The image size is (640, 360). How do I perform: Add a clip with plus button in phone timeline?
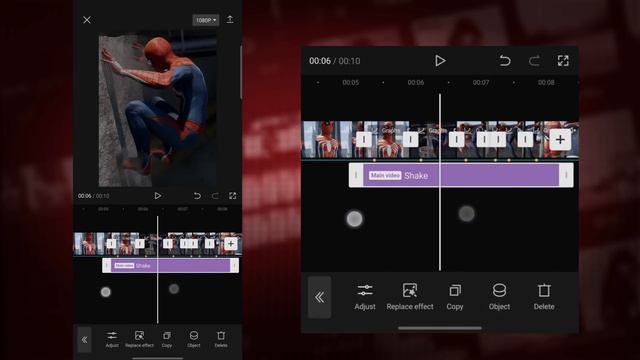point(231,244)
